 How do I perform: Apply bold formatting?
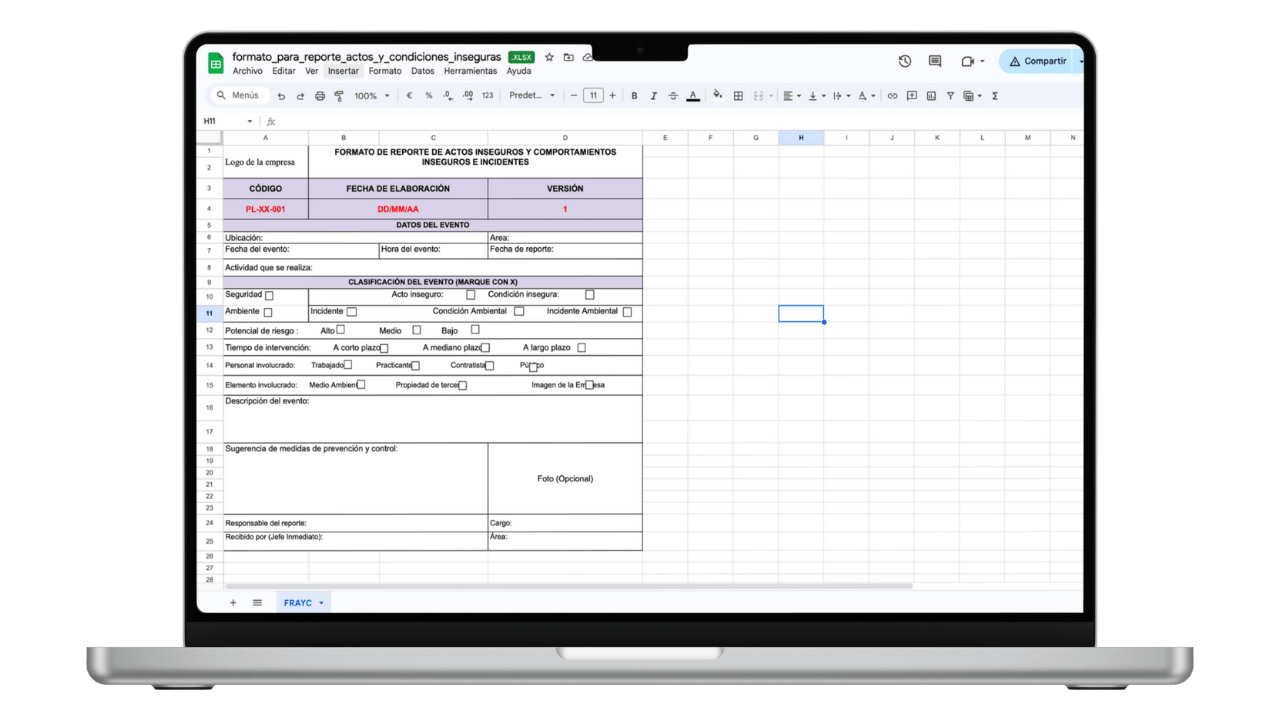point(634,95)
